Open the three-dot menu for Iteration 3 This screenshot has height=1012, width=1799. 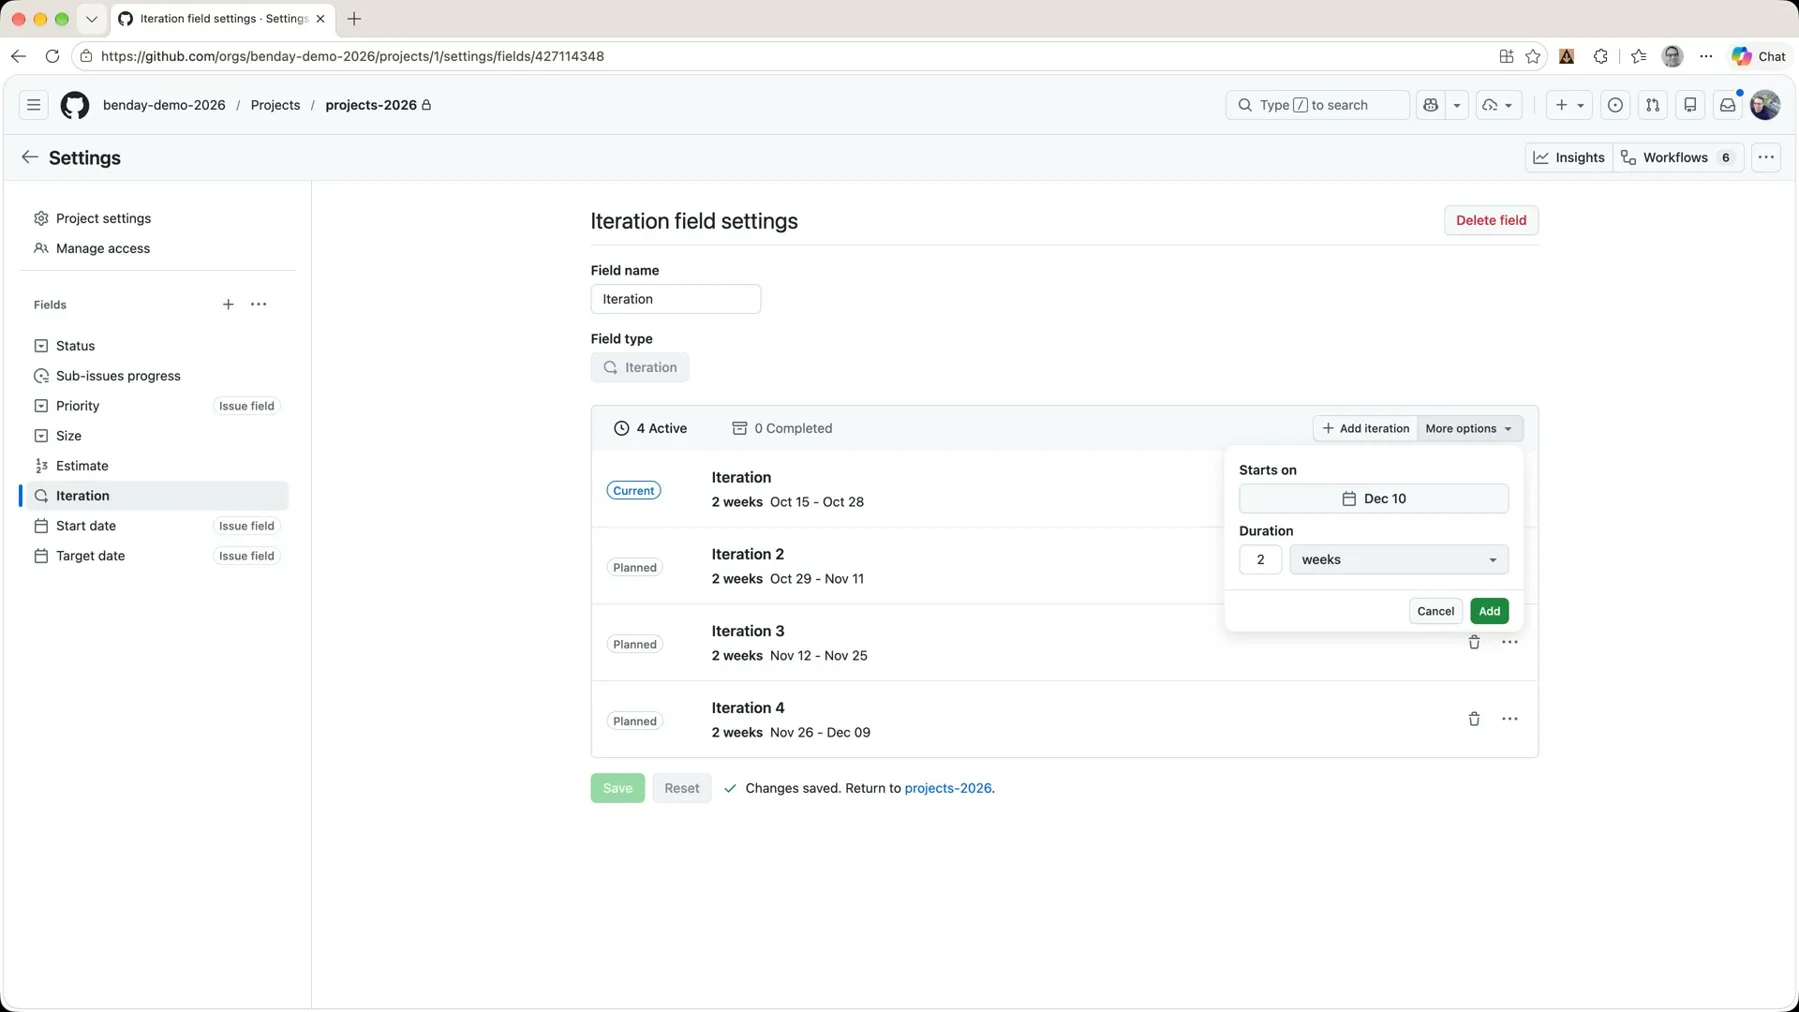coord(1509,642)
